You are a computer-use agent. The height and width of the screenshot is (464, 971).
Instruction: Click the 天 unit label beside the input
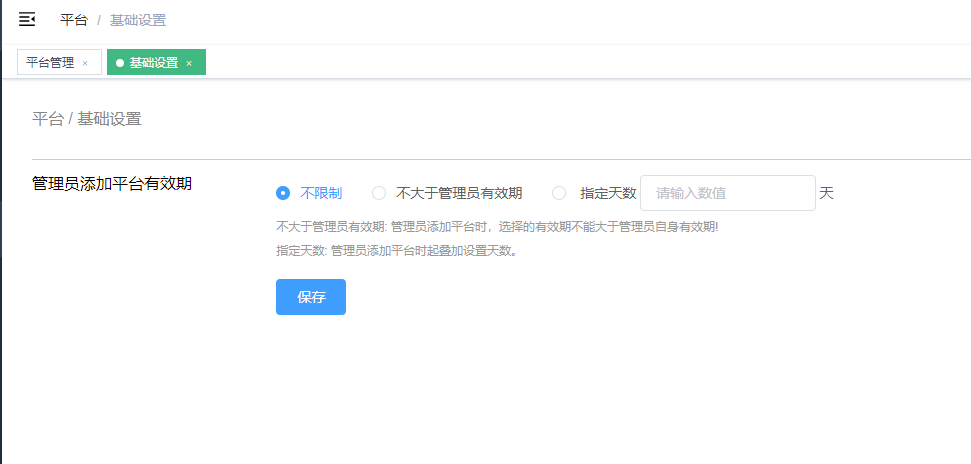pos(826,193)
